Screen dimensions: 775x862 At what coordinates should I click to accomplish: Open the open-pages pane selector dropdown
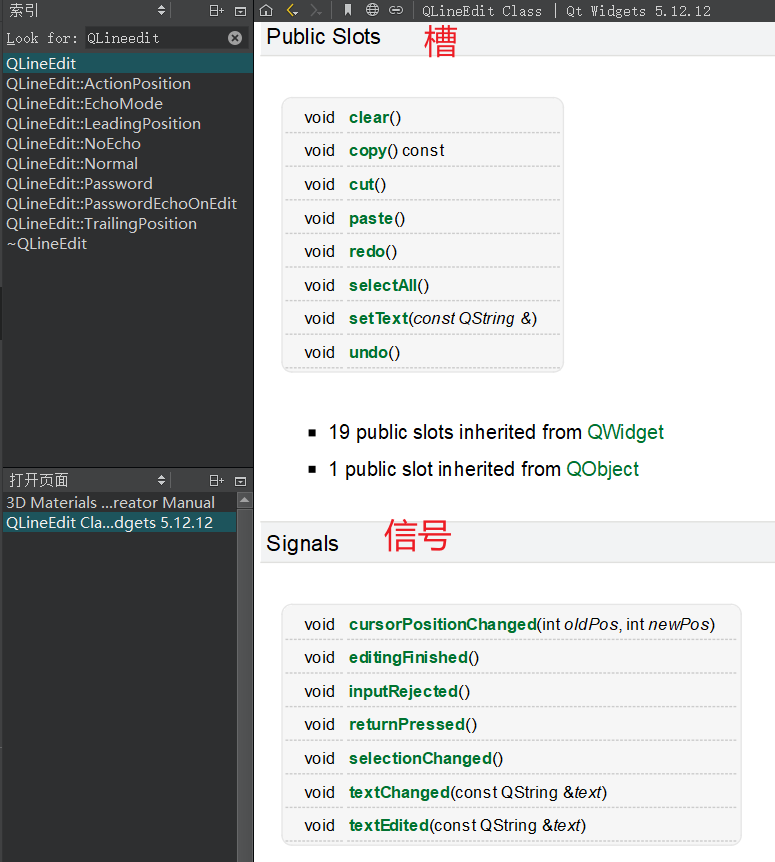coord(161,480)
